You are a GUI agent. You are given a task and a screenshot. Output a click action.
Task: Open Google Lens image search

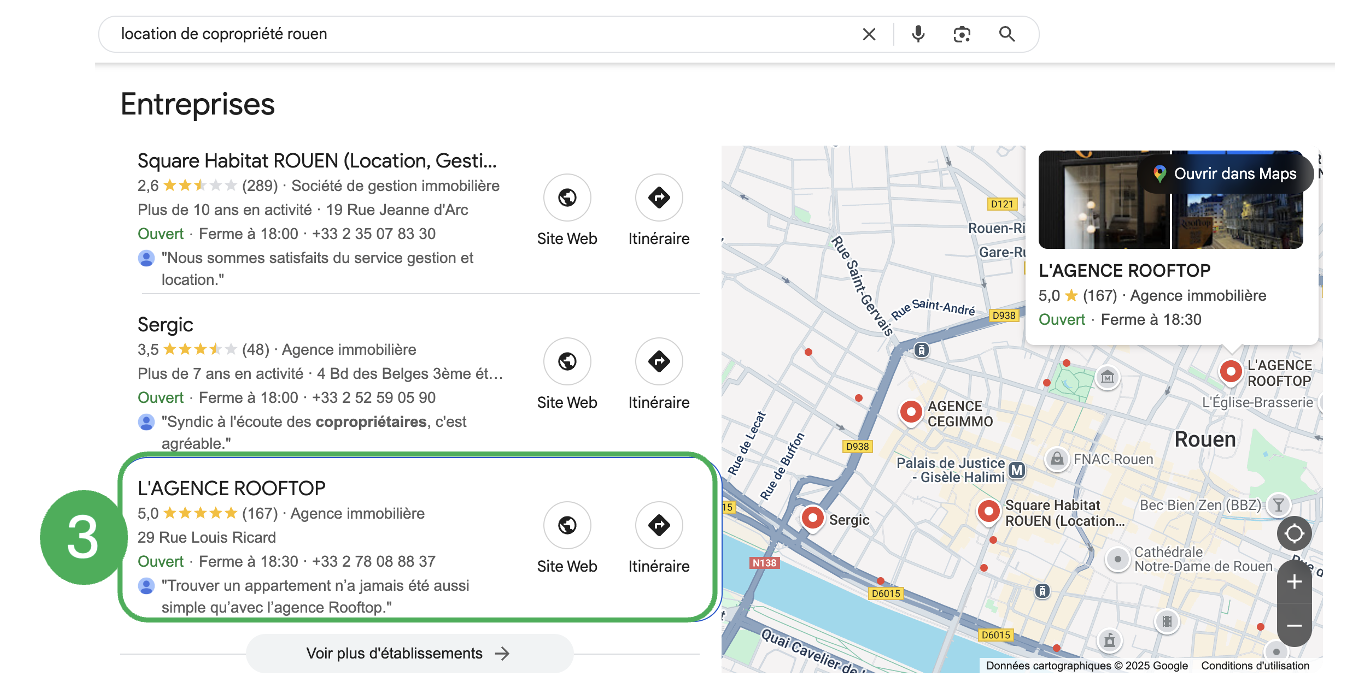click(962, 34)
